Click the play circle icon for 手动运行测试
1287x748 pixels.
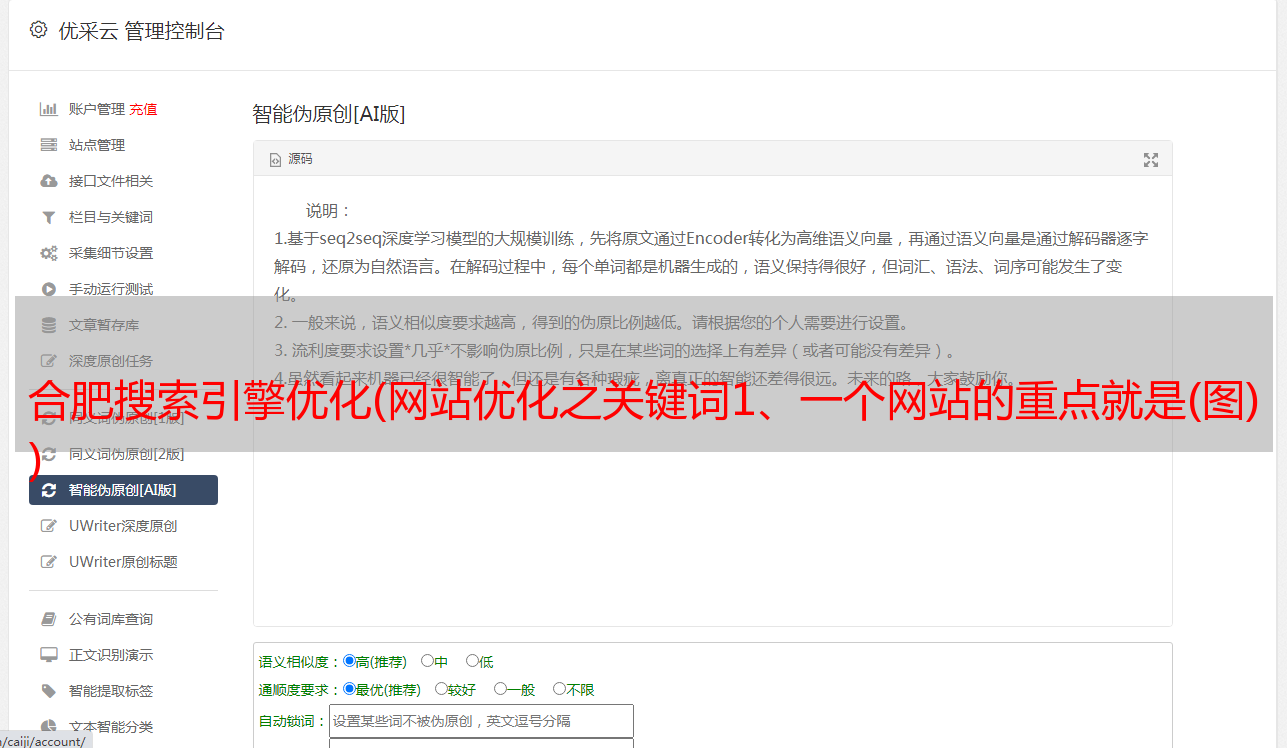(48, 289)
